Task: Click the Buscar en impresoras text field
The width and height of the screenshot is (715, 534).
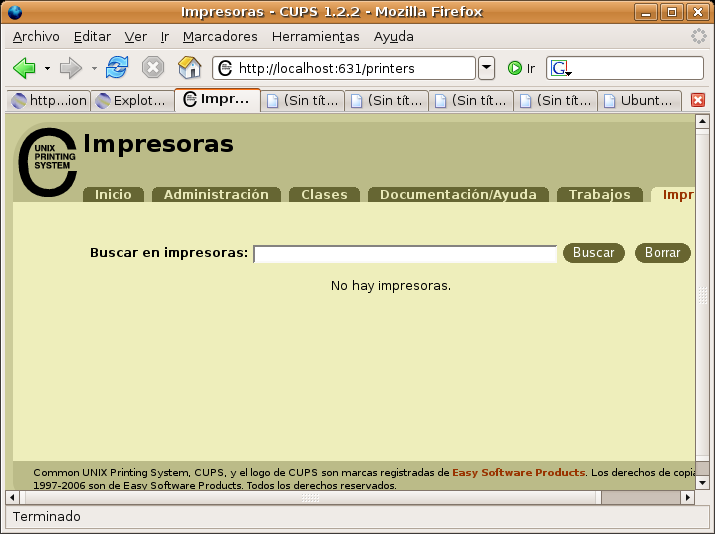Action: [x=405, y=254]
